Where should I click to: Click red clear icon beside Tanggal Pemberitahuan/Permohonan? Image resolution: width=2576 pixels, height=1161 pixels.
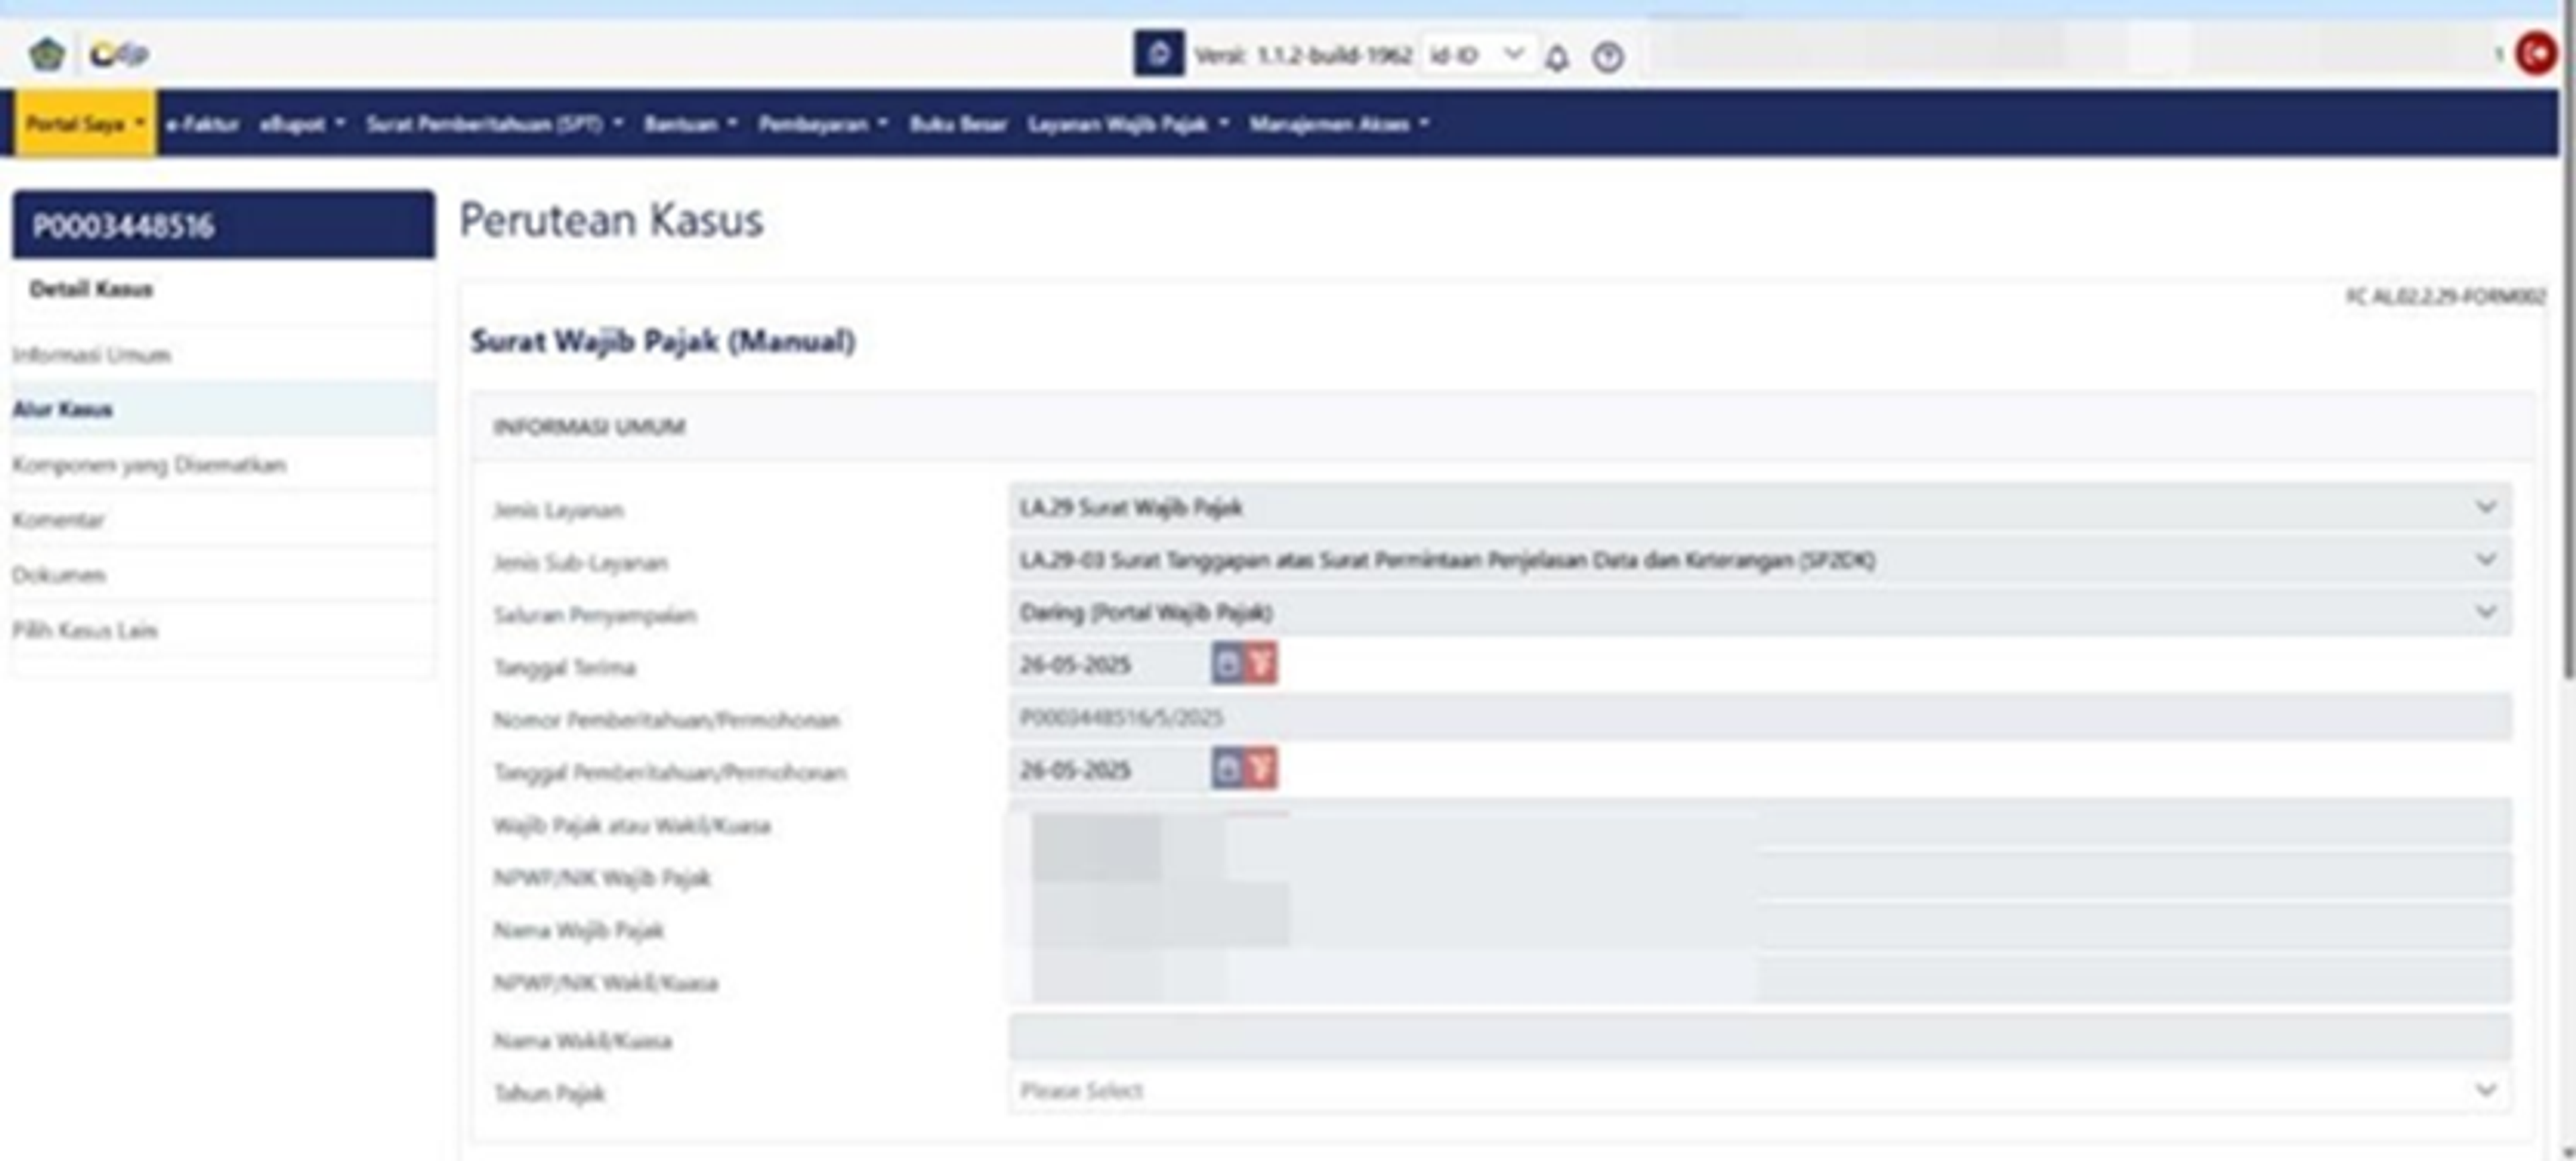[x=1261, y=769]
